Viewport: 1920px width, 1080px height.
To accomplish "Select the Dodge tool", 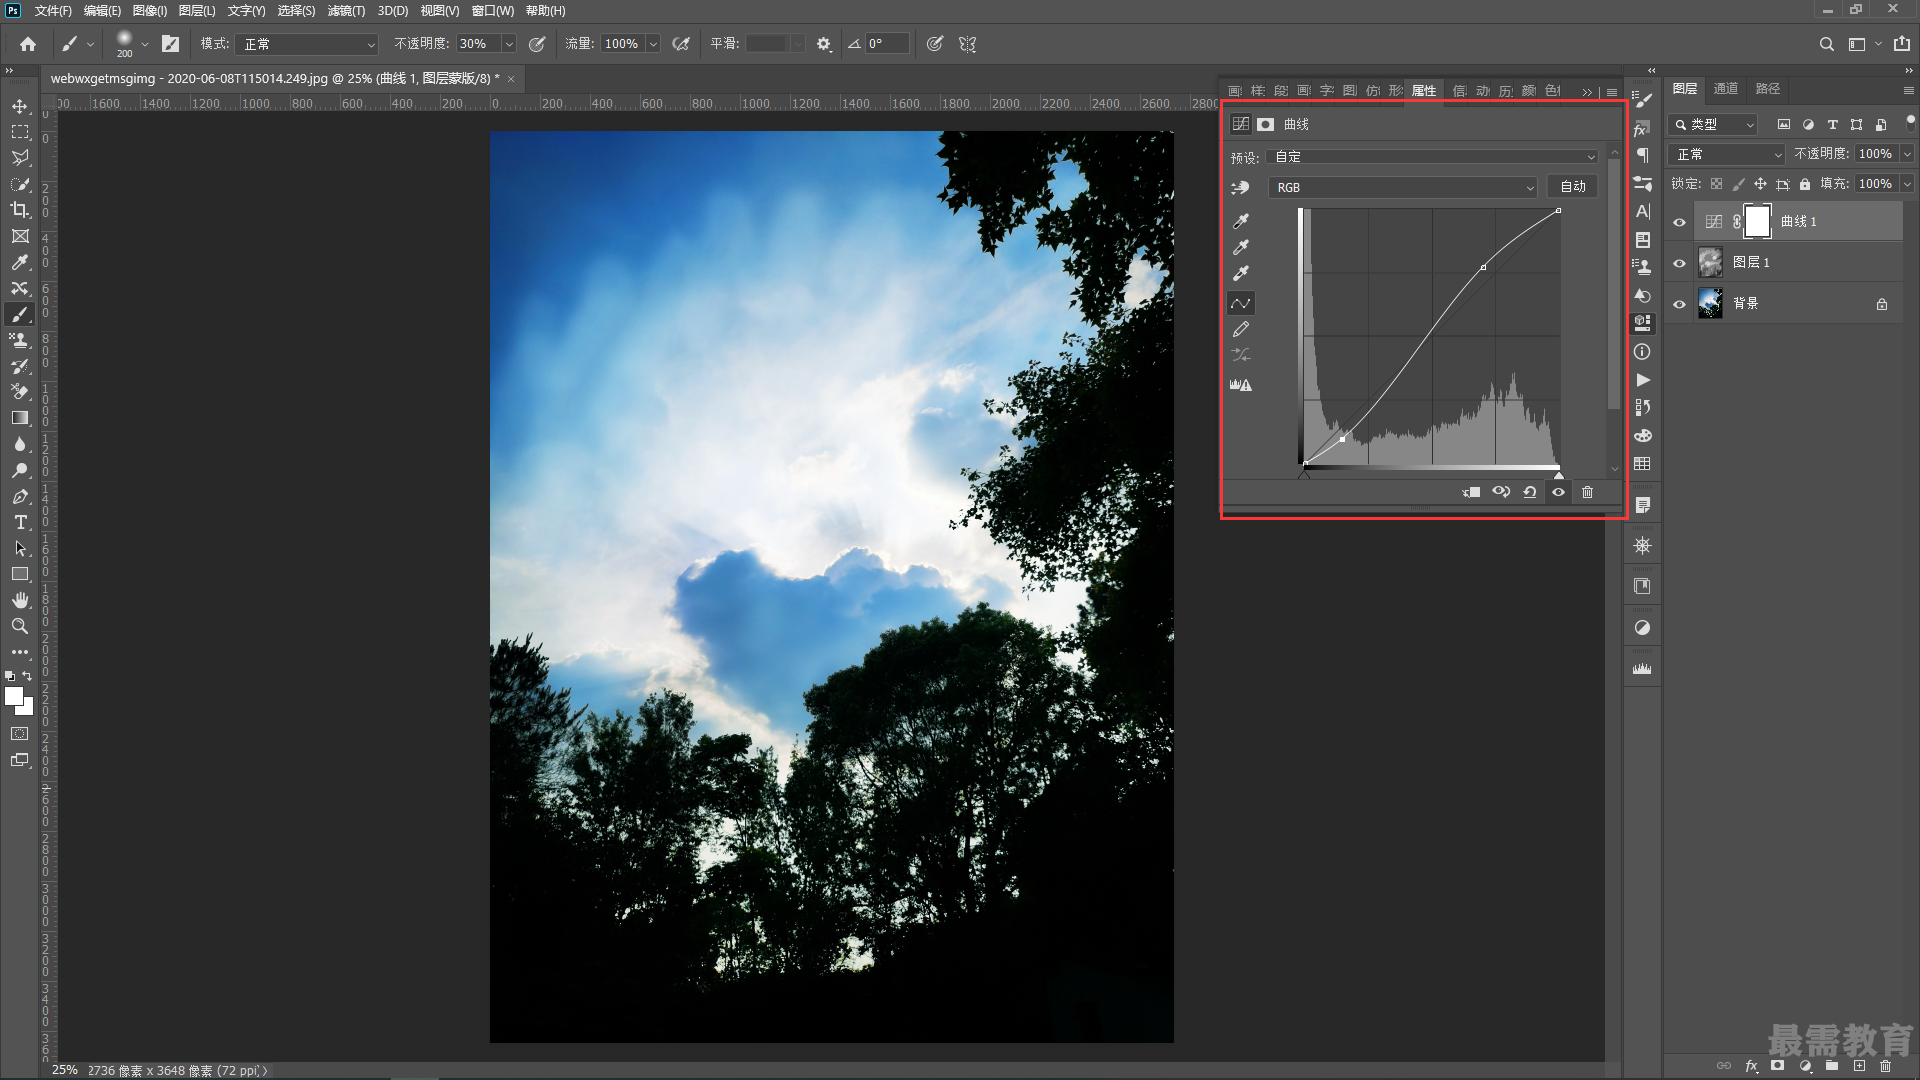I will 20,470.
